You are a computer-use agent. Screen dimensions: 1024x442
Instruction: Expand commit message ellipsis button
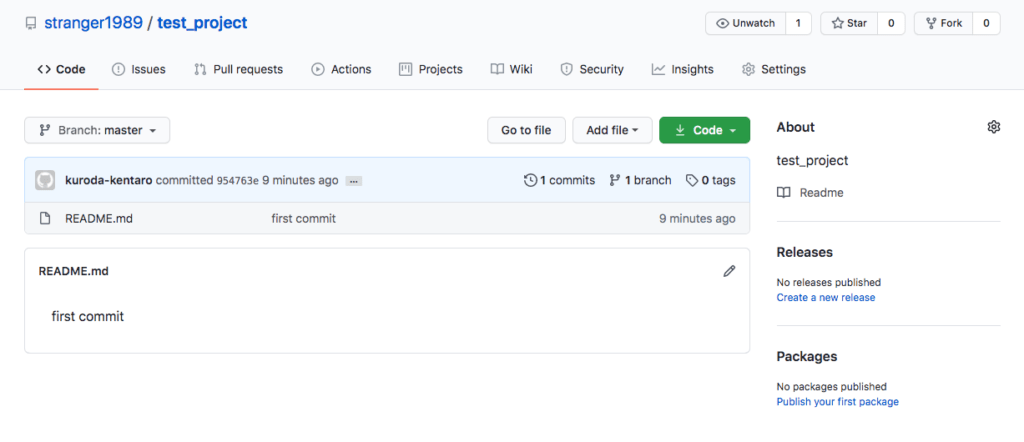(354, 182)
